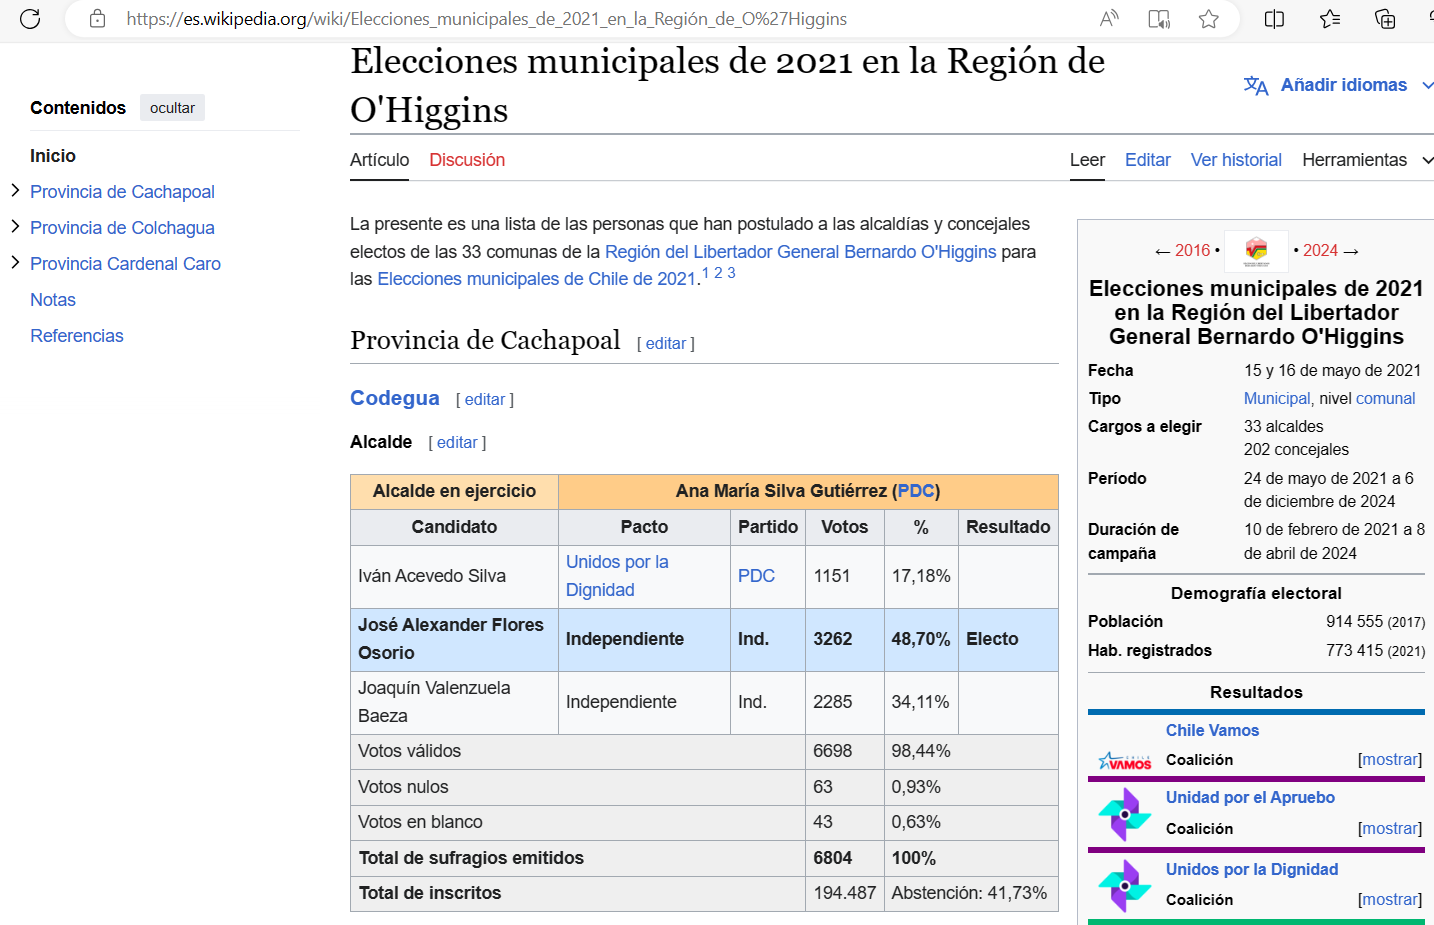Click the Unidad por el Apruebo pinwheel logo

point(1125,814)
